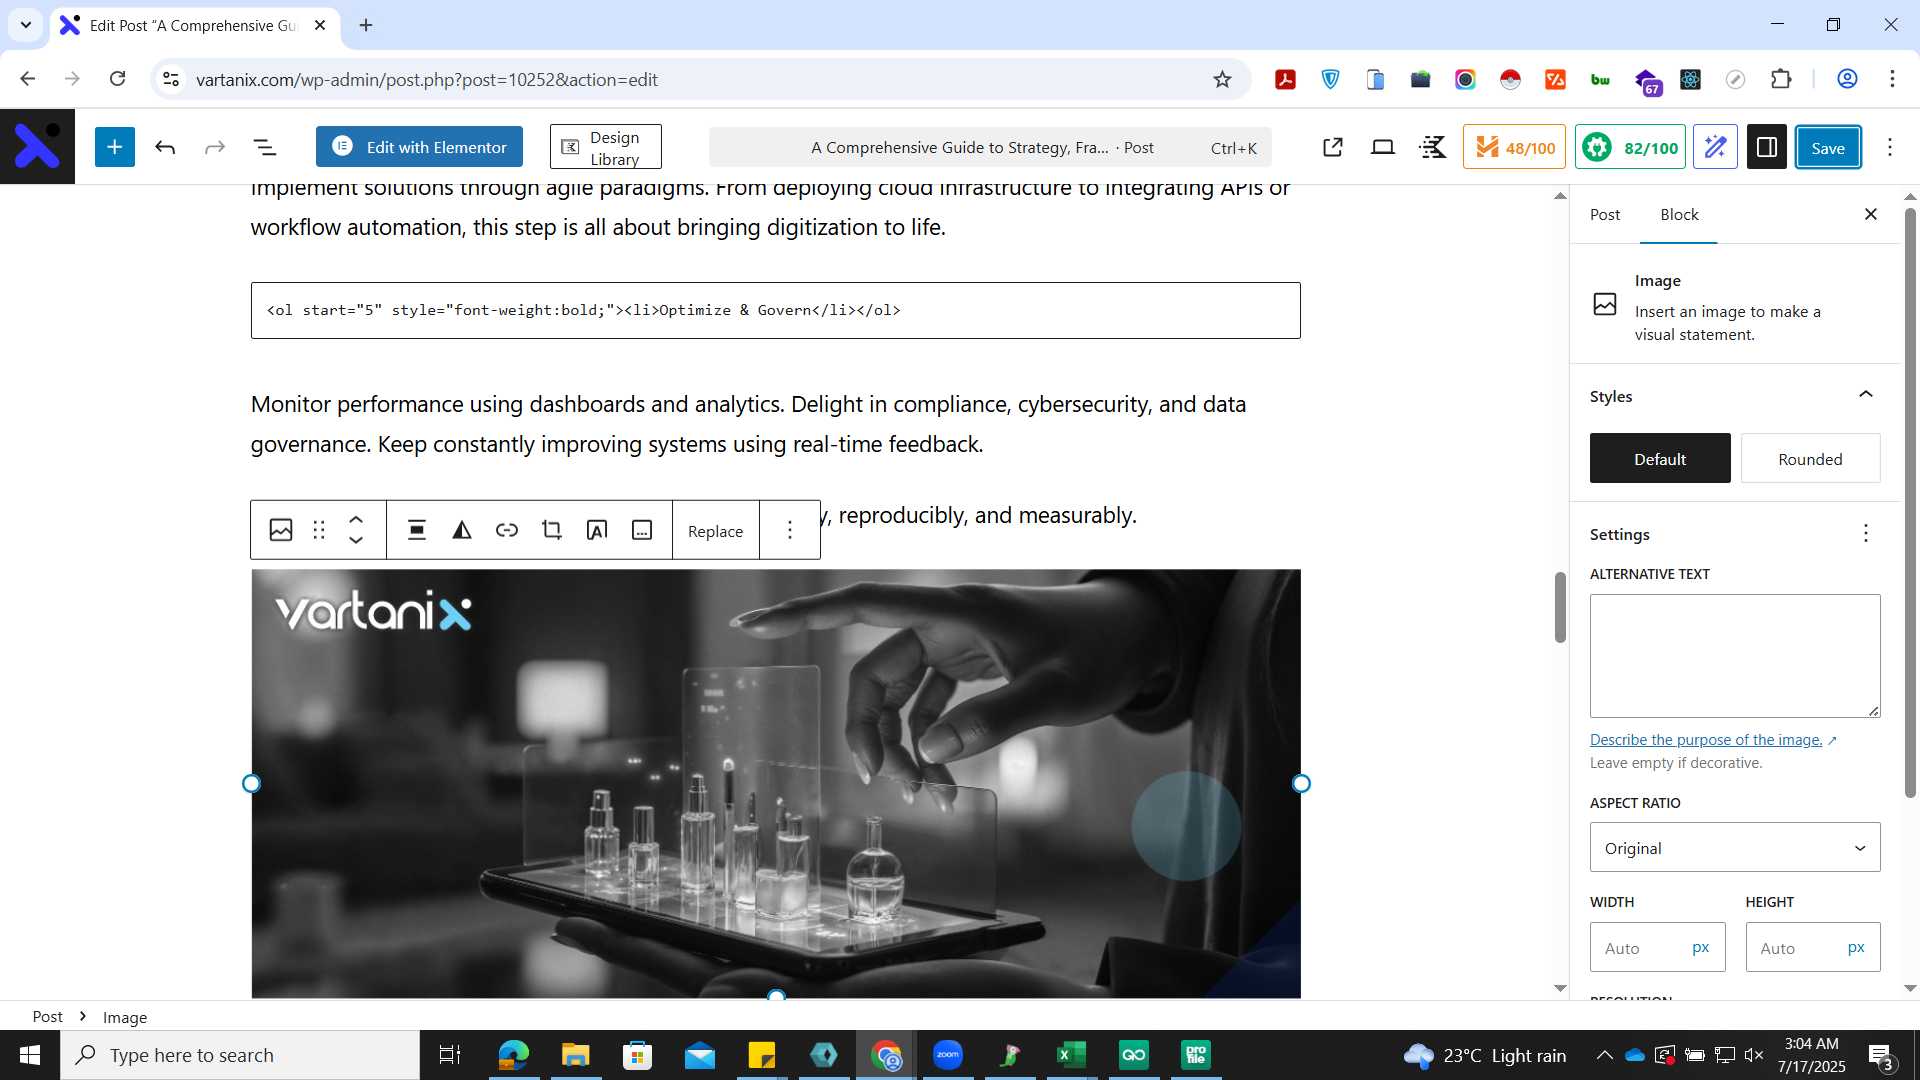
Task: Toggle the settings sidebar panel icon
Action: pyautogui.click(x=1767, y=147)
